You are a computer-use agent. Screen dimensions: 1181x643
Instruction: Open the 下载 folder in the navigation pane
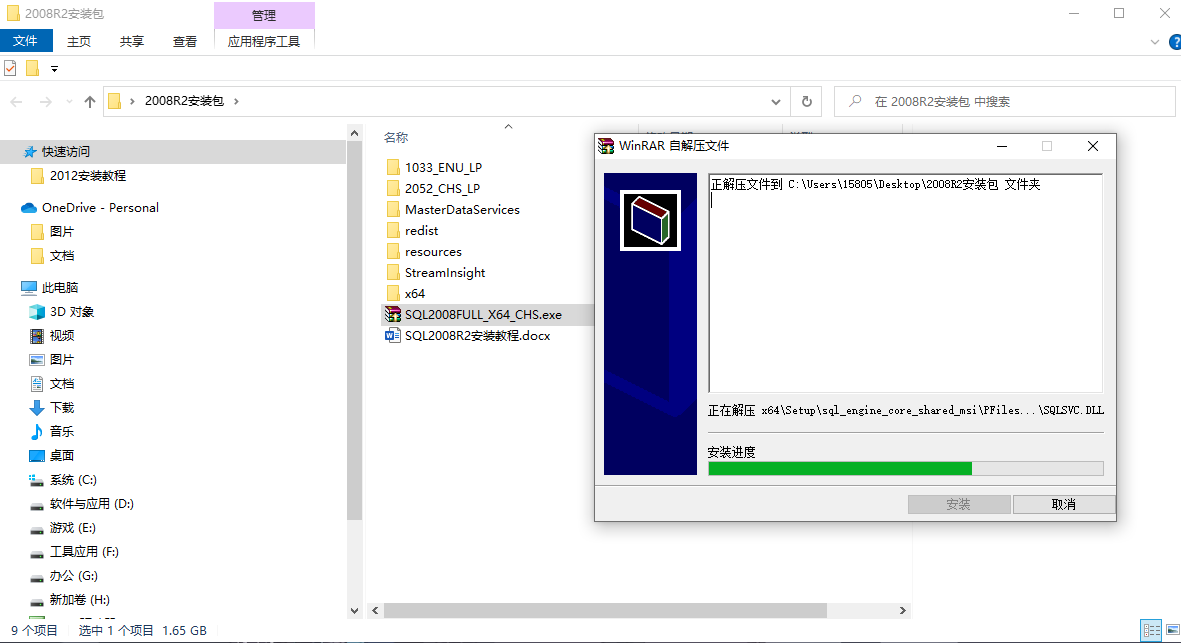click(x=62, y=408)
